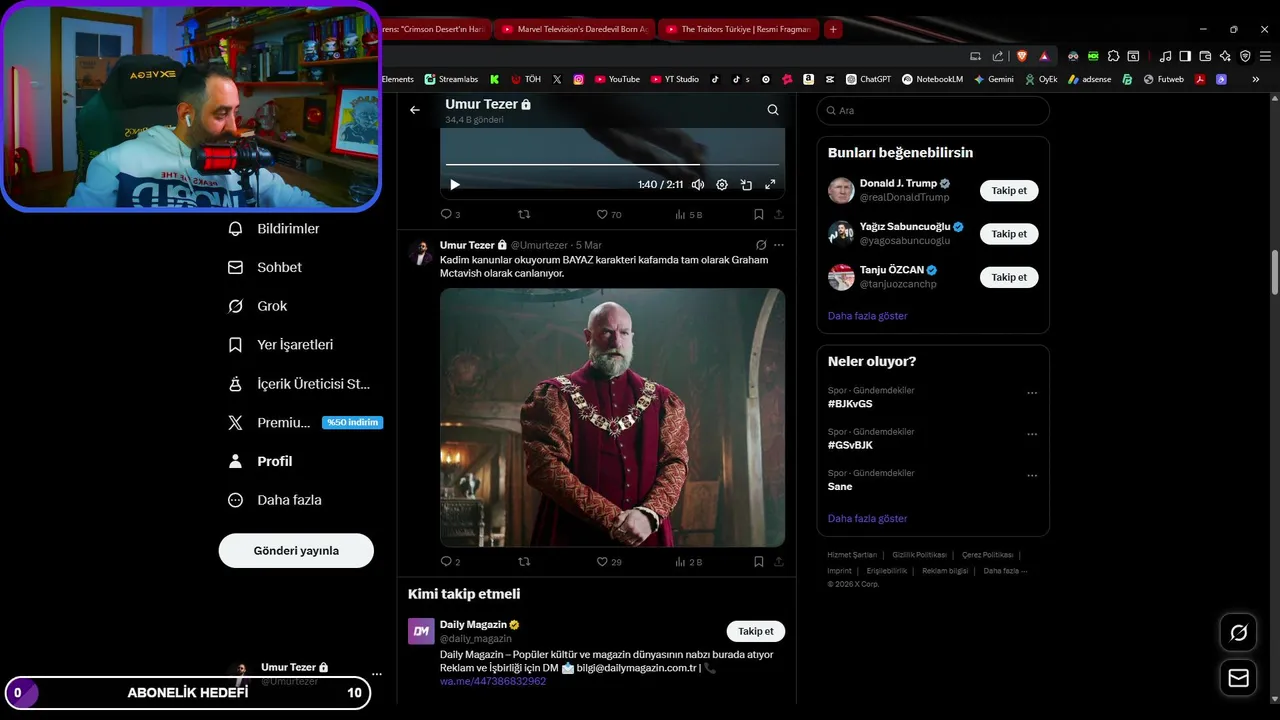This screenshot has height=720, width=1280.
Task: Like the video tweet with 70 likes
Action: point(609,214)
